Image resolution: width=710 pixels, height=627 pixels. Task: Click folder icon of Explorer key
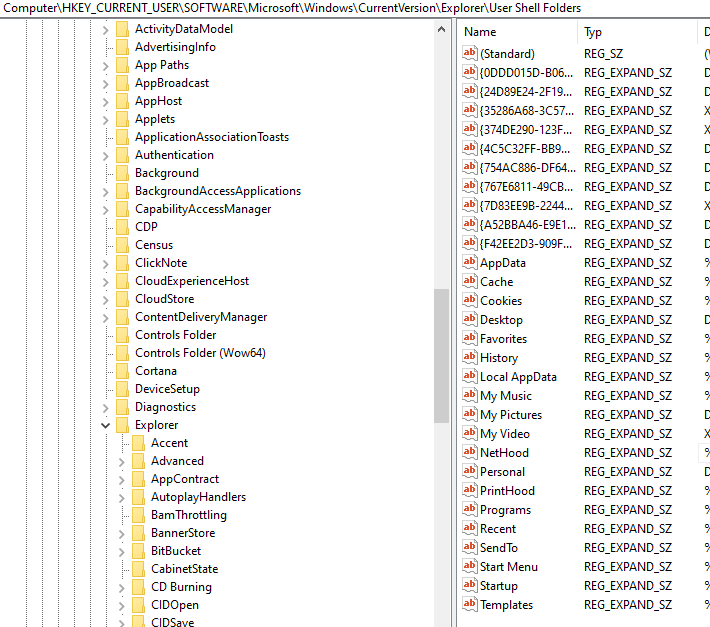tap(122, 425)
